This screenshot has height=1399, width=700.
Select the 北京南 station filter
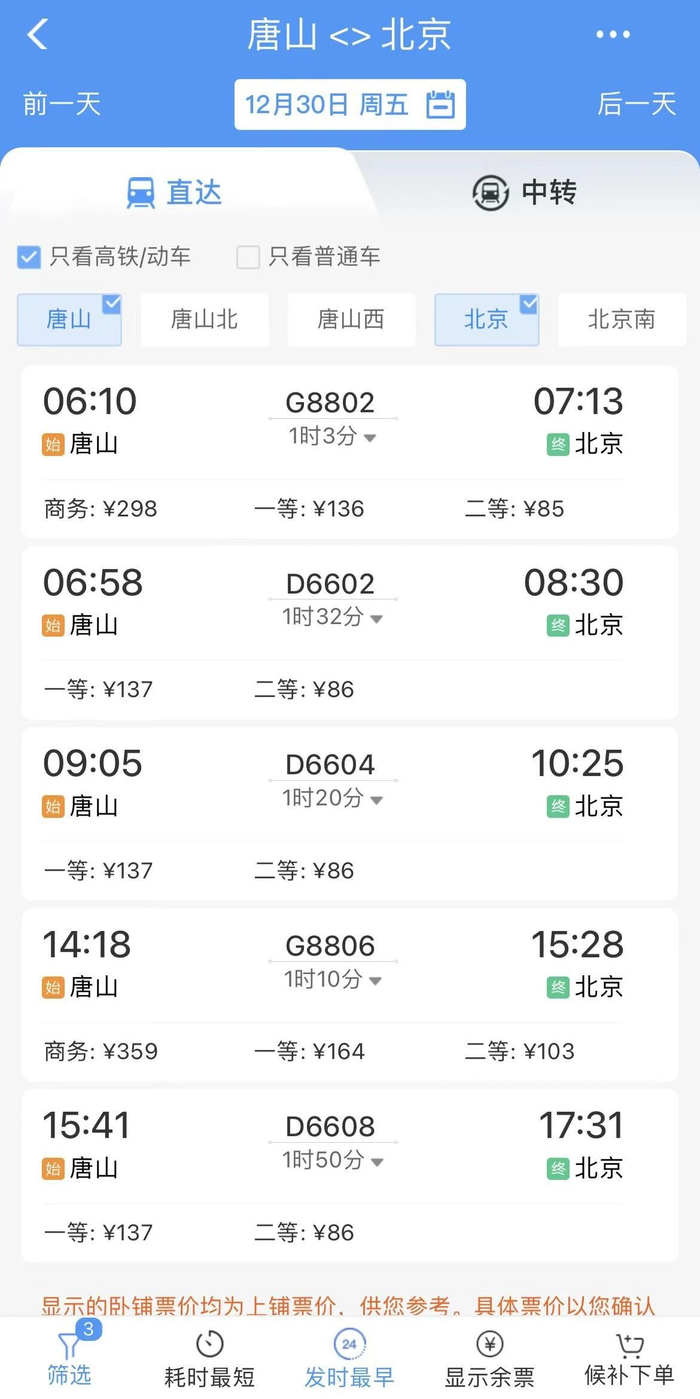(x=621, y=320)
